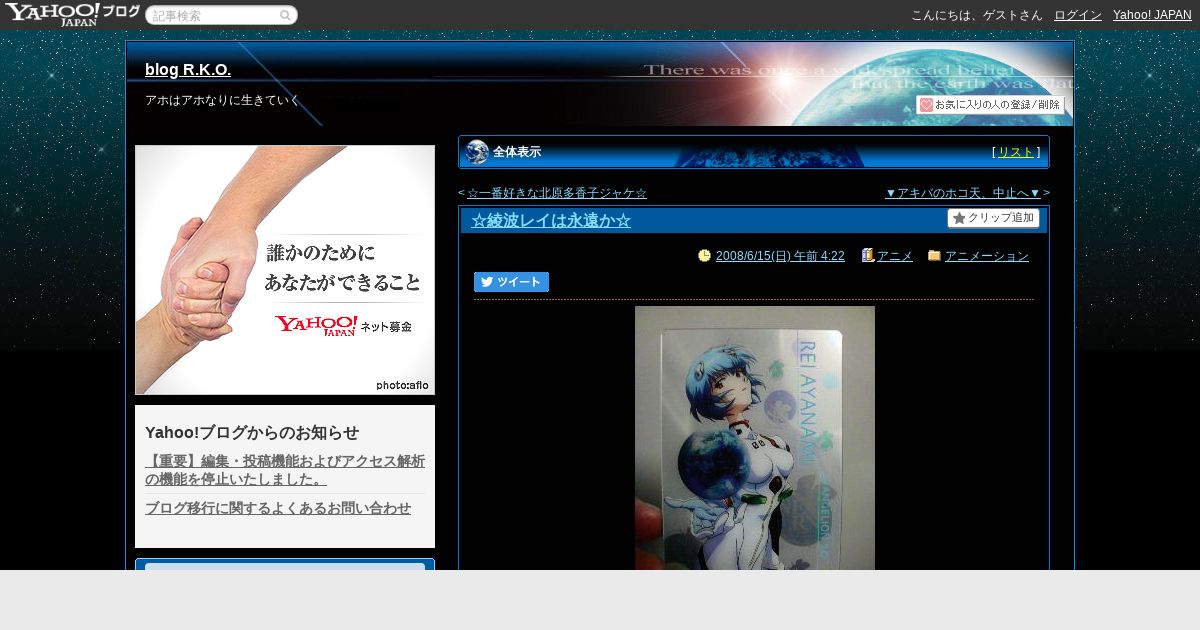This screenshot has height=630, width=1200.
Task: Click the クリップ追加 button
Action: pyautogui.click(x=993, y=218)
